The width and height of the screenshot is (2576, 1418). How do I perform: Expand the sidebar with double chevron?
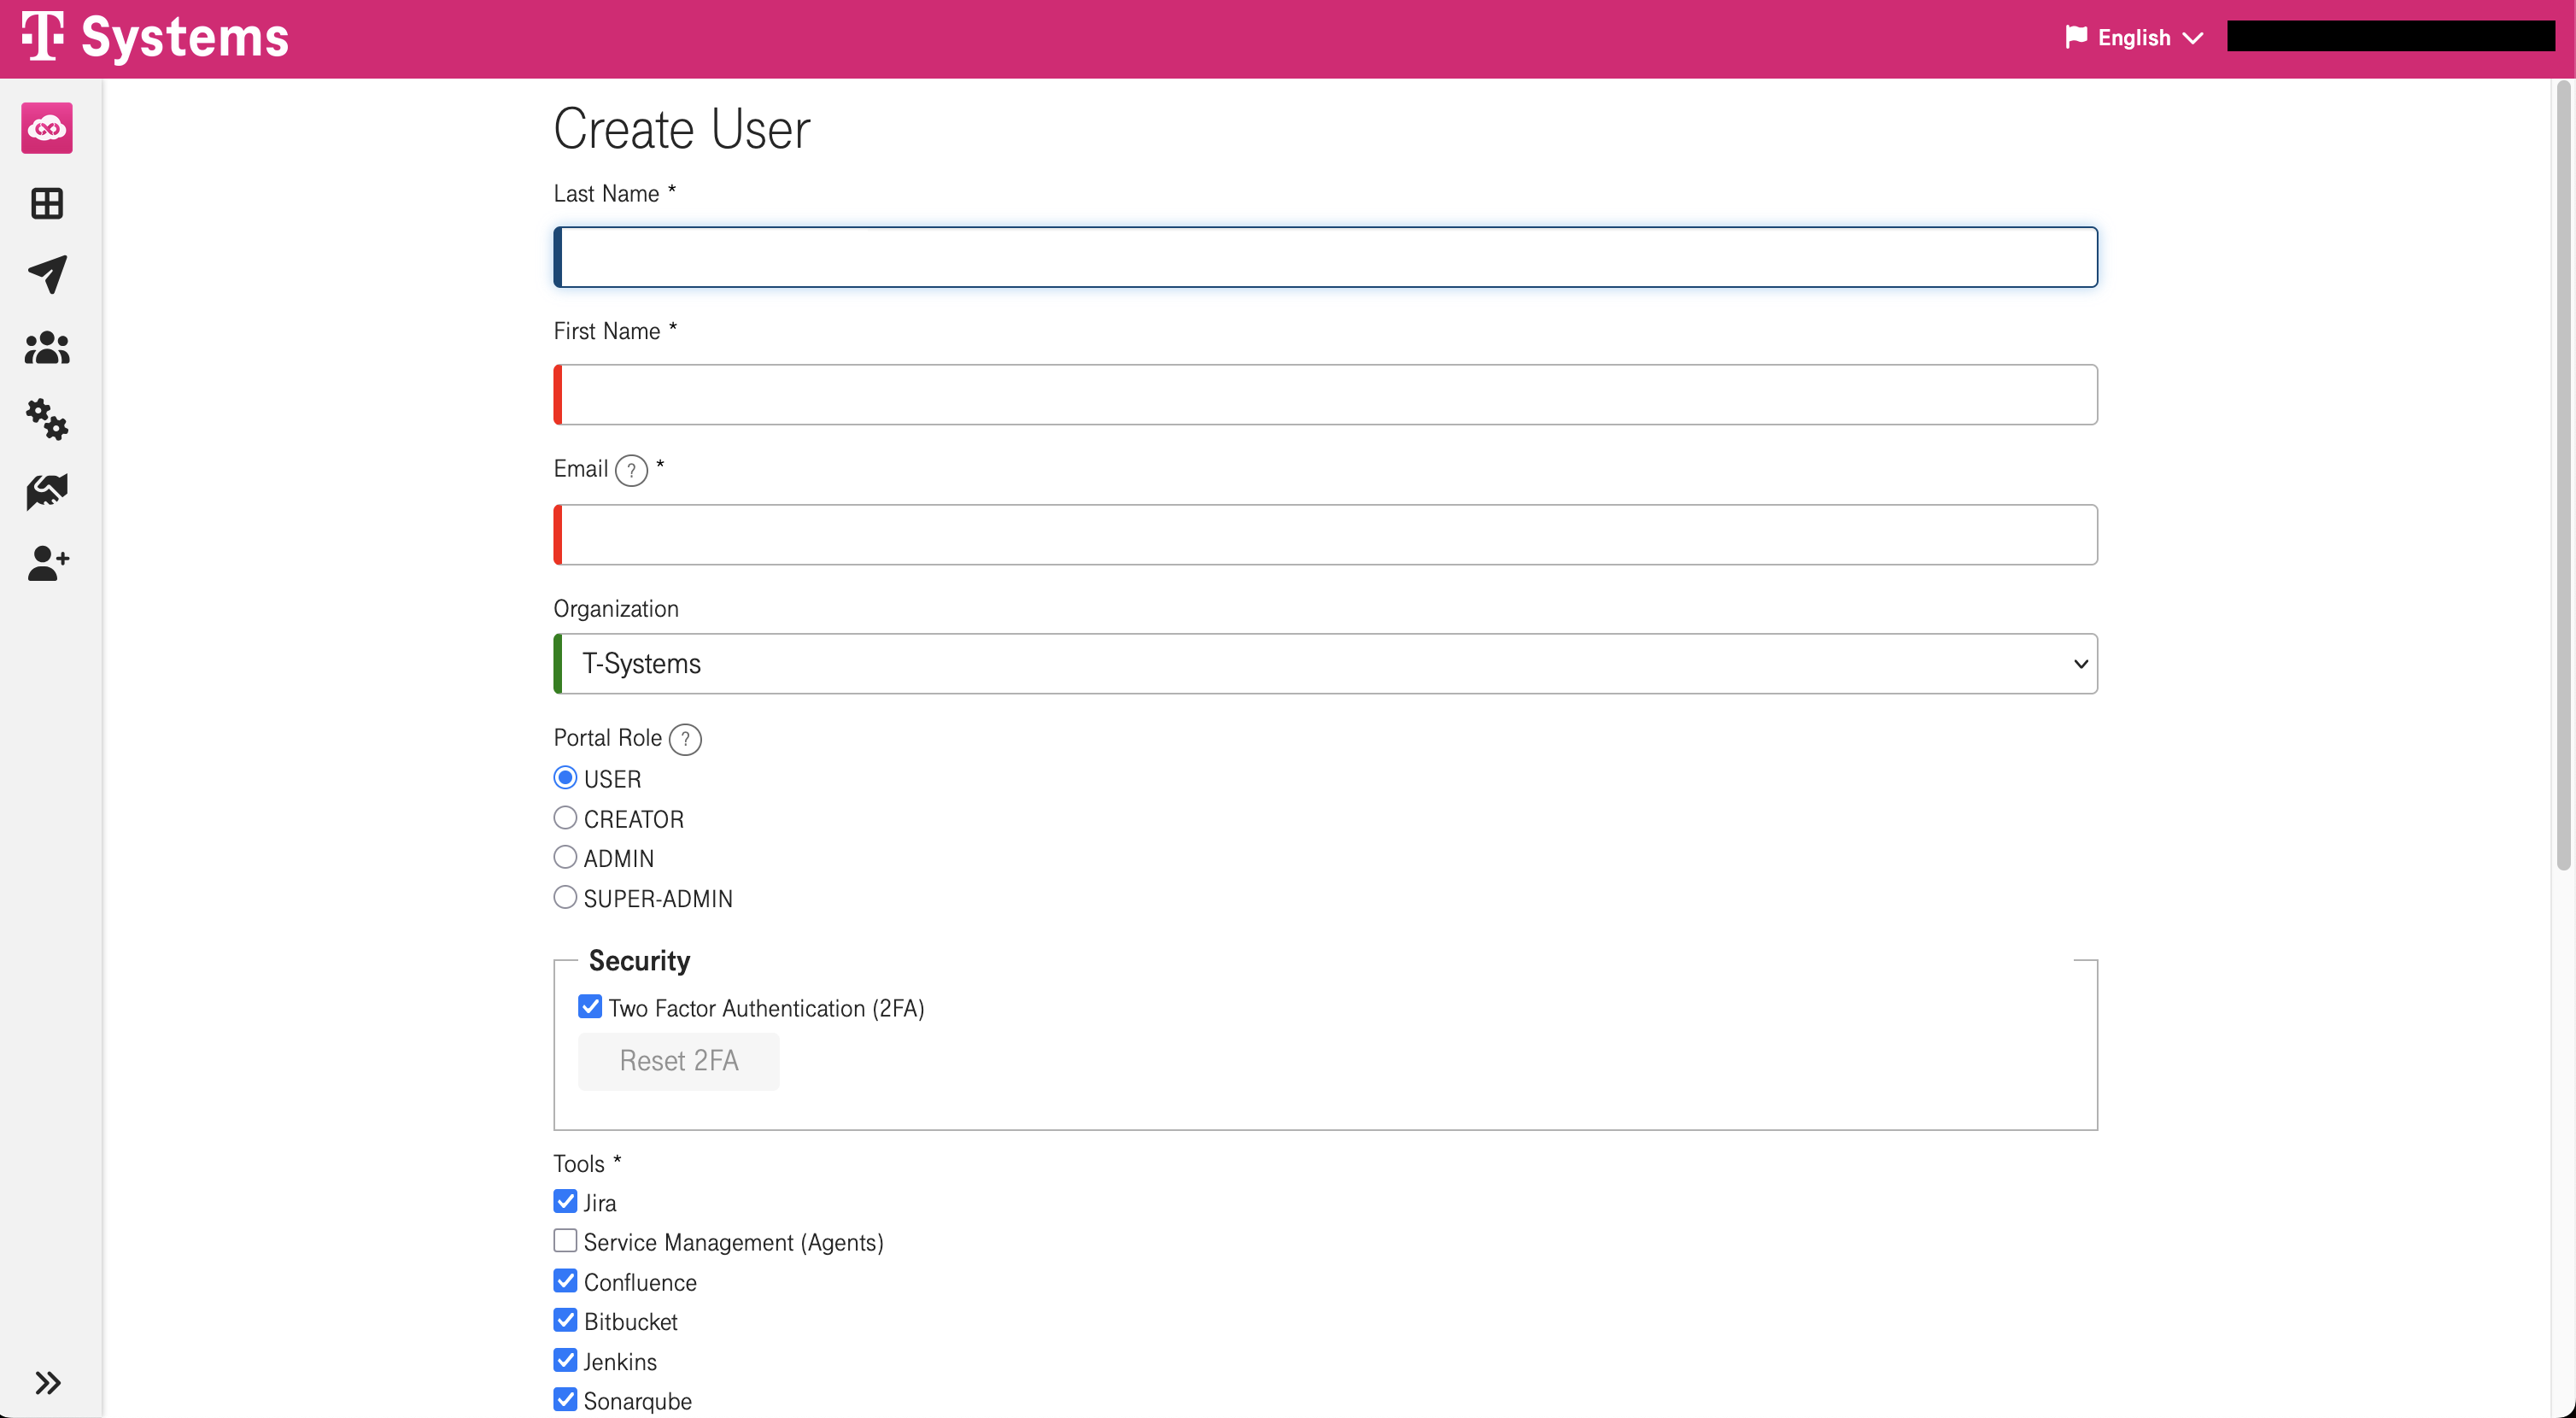coord(47,1382)
